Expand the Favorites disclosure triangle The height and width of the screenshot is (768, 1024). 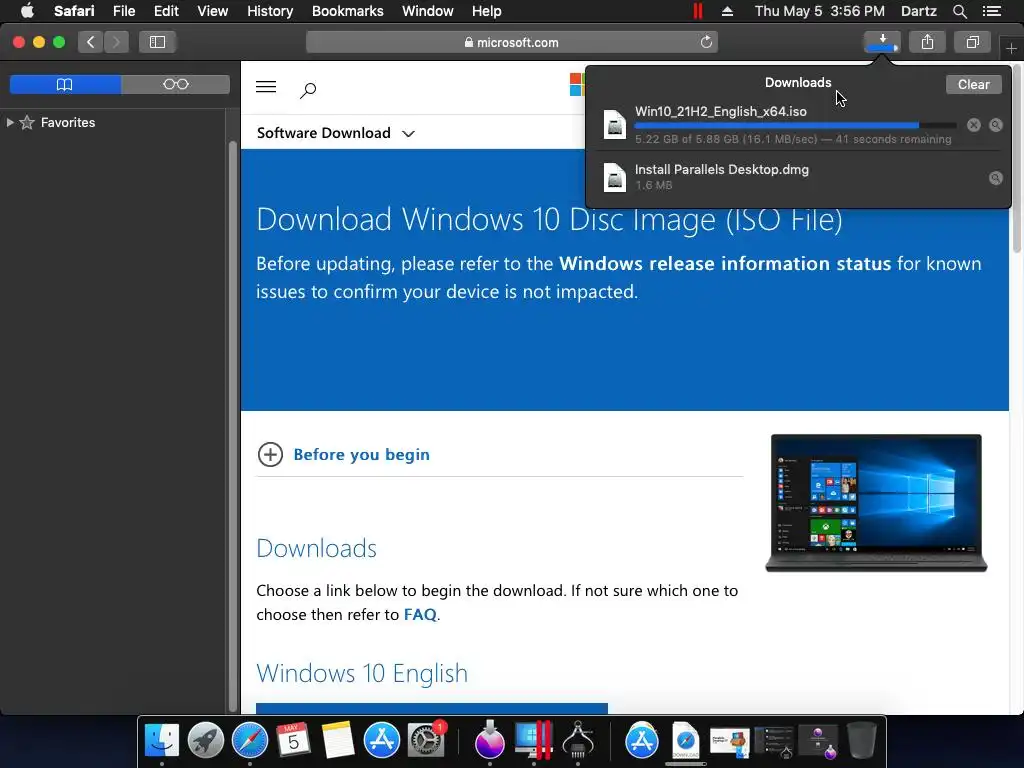tap(10, 122)
